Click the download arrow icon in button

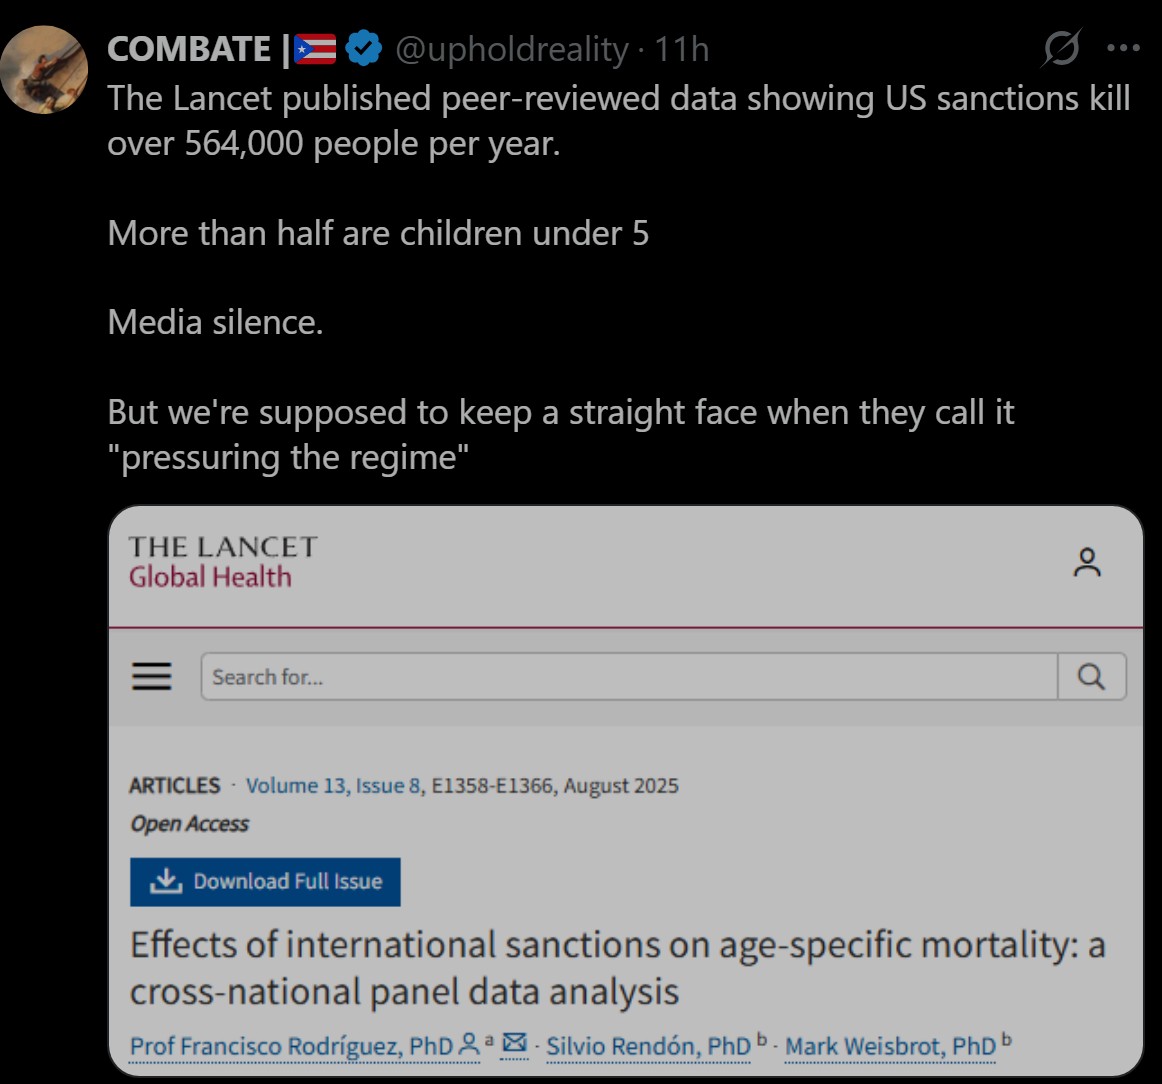pos(165,881)
